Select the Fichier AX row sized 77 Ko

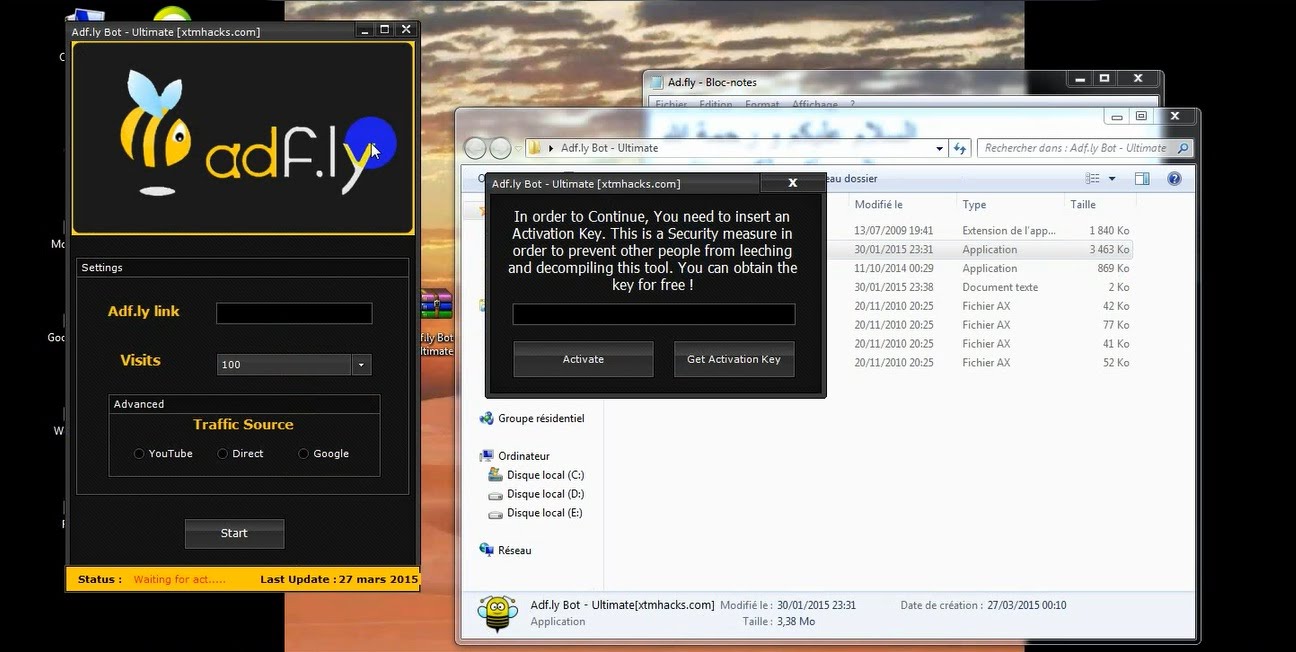pos(980,326)
